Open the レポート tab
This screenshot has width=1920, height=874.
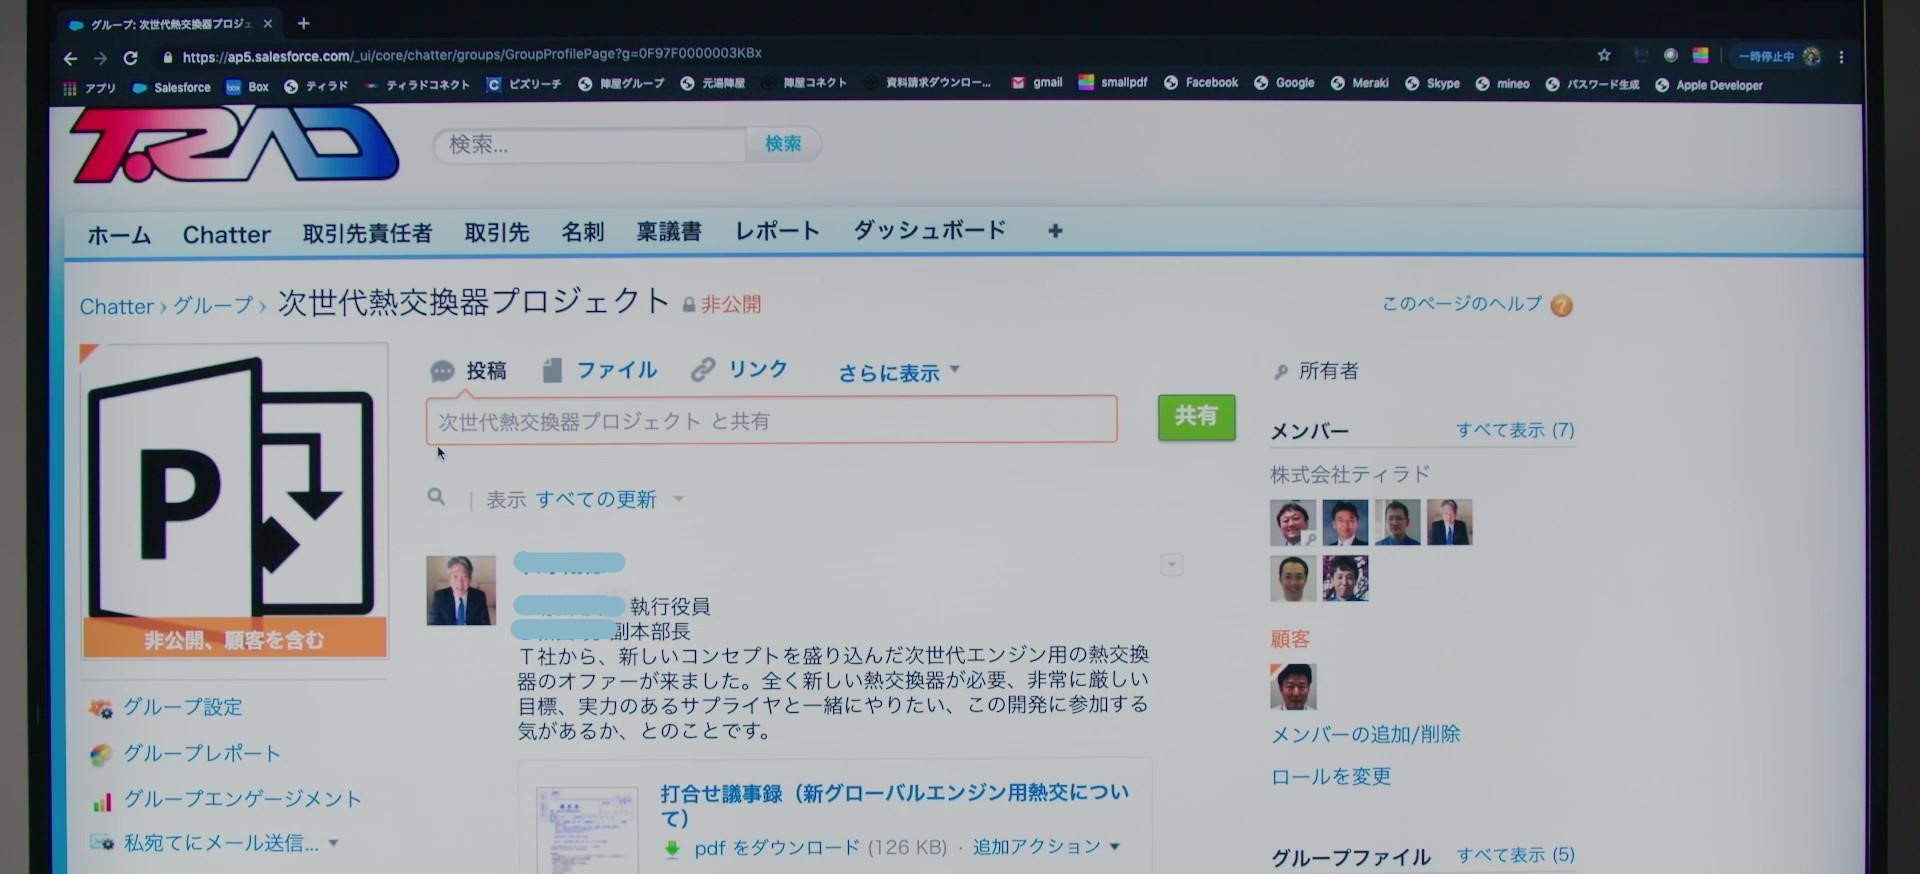(777, 231)
